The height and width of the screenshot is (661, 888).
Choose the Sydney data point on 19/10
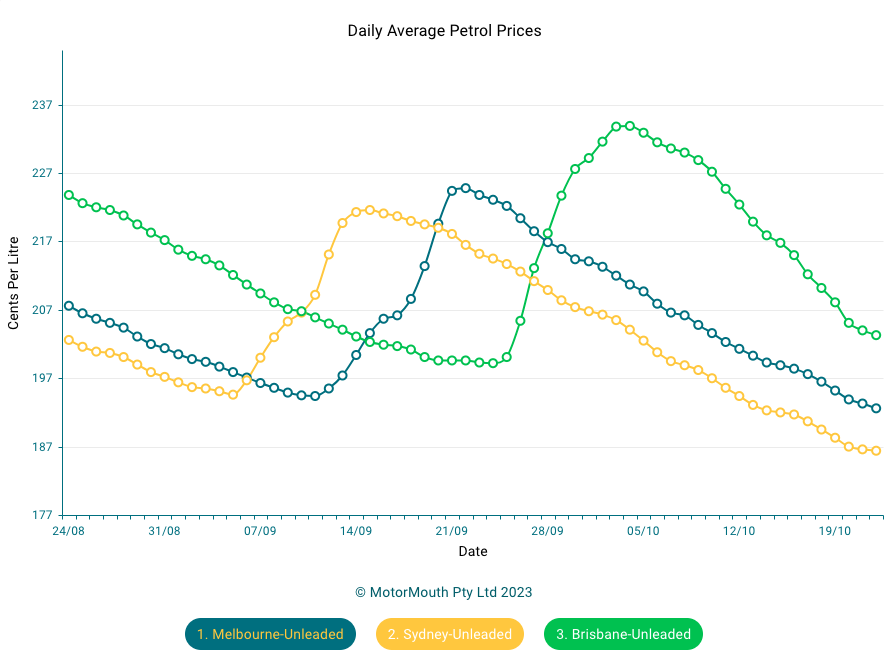pos(835,437)
